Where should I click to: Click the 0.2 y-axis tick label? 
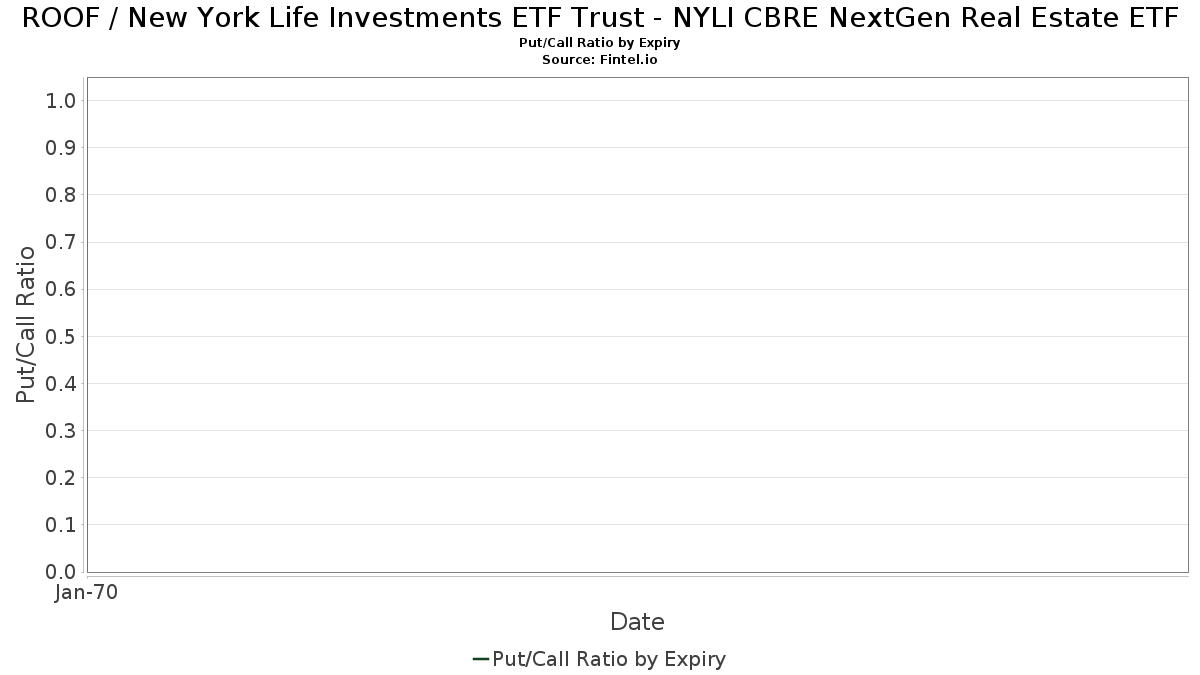(x=61, y=477)
